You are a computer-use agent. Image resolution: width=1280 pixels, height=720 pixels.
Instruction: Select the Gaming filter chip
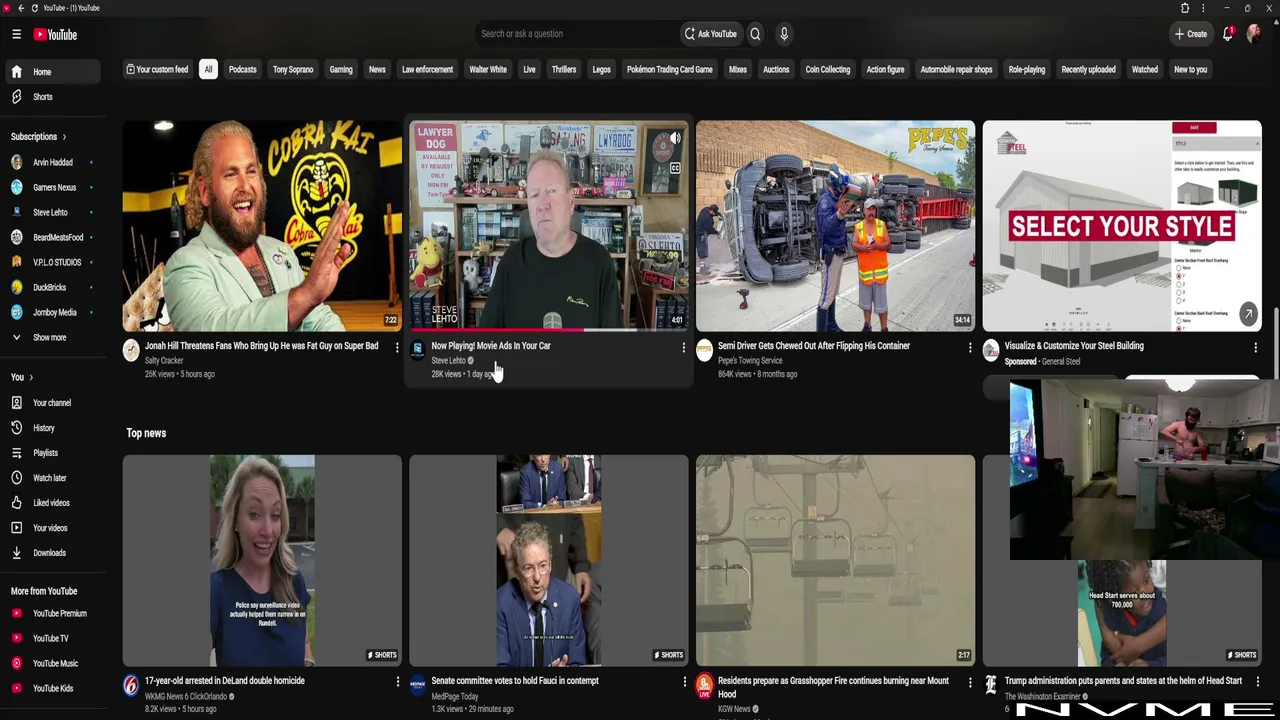341,70
